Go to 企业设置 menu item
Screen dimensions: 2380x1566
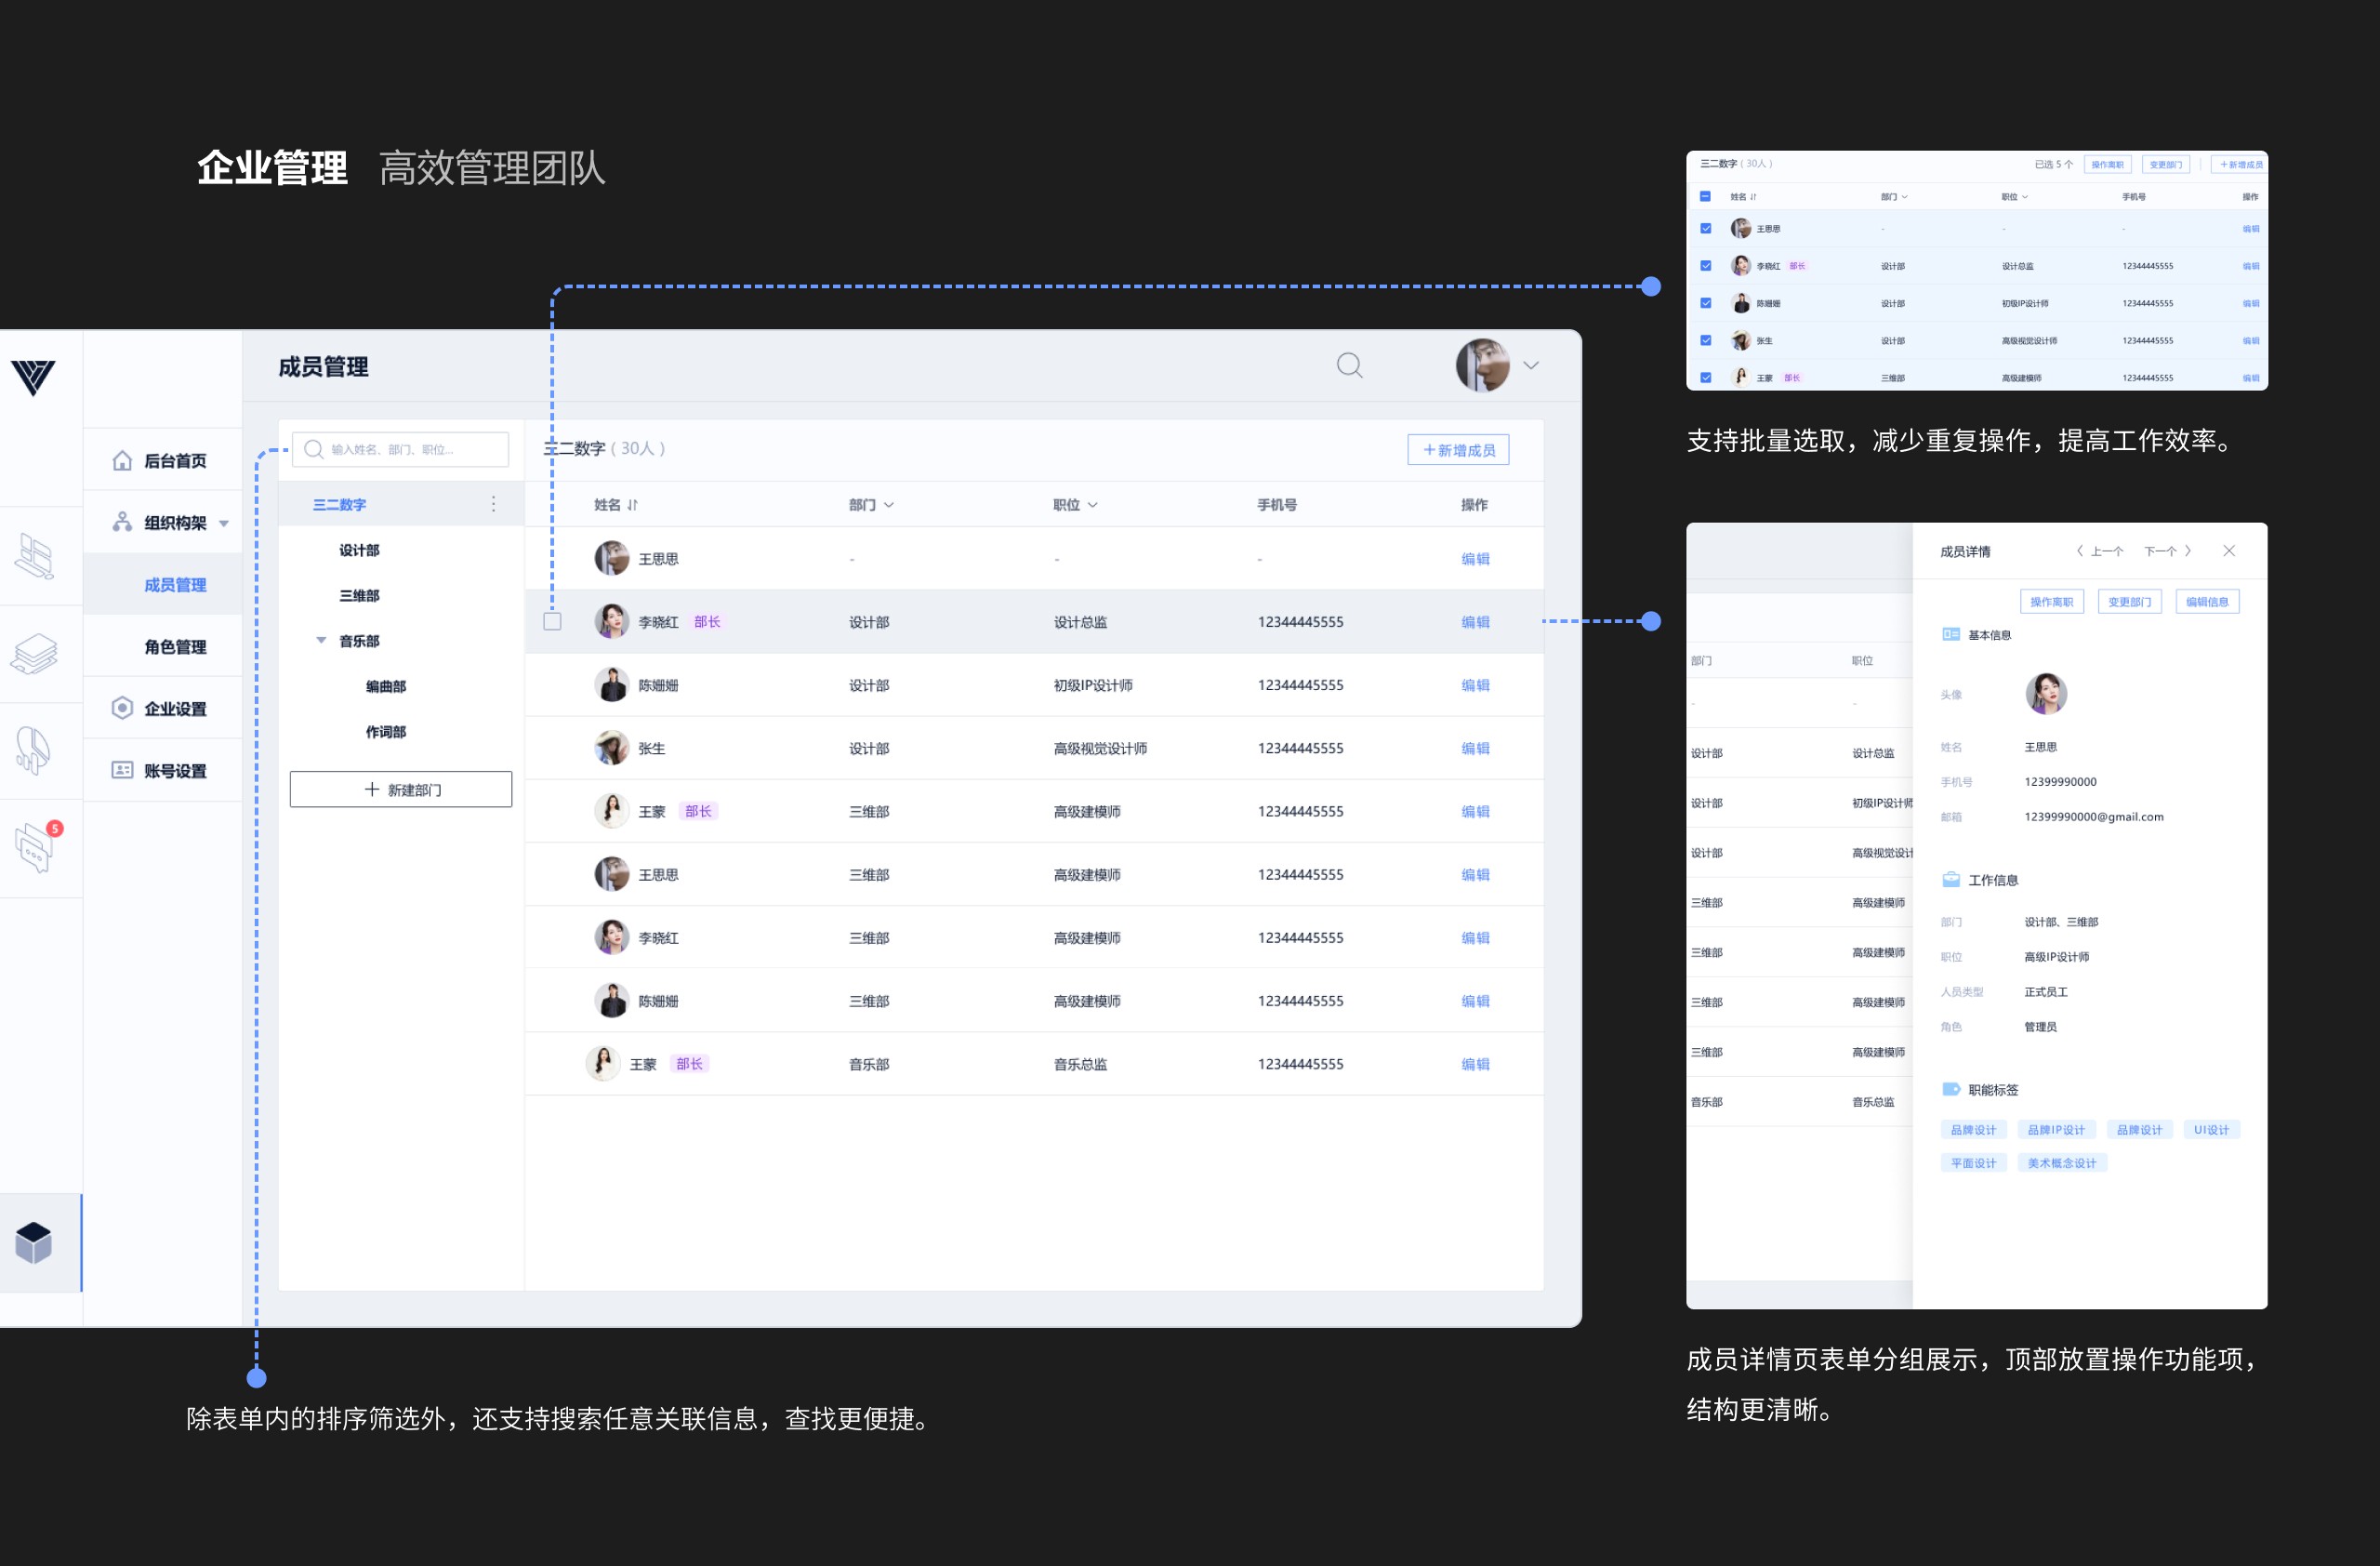pyautogui.click(x=175, y=709)
